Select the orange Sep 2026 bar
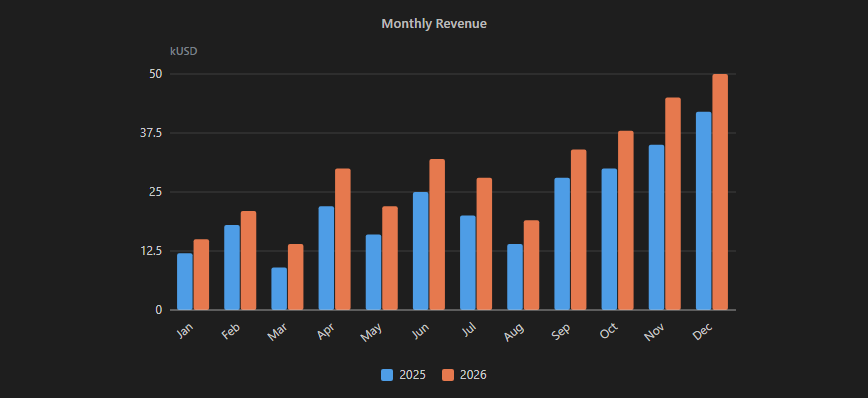The image size is (868, 398). 578,230
